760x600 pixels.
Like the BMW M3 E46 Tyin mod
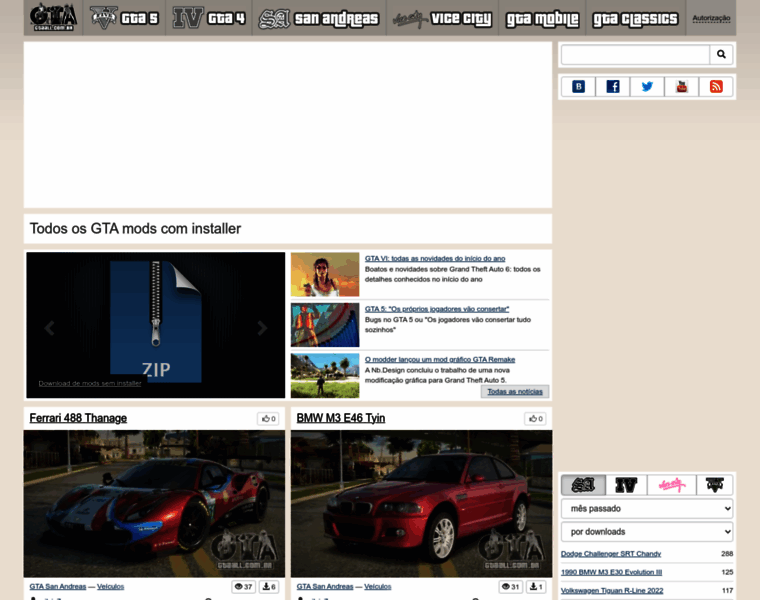pos(535,419)
